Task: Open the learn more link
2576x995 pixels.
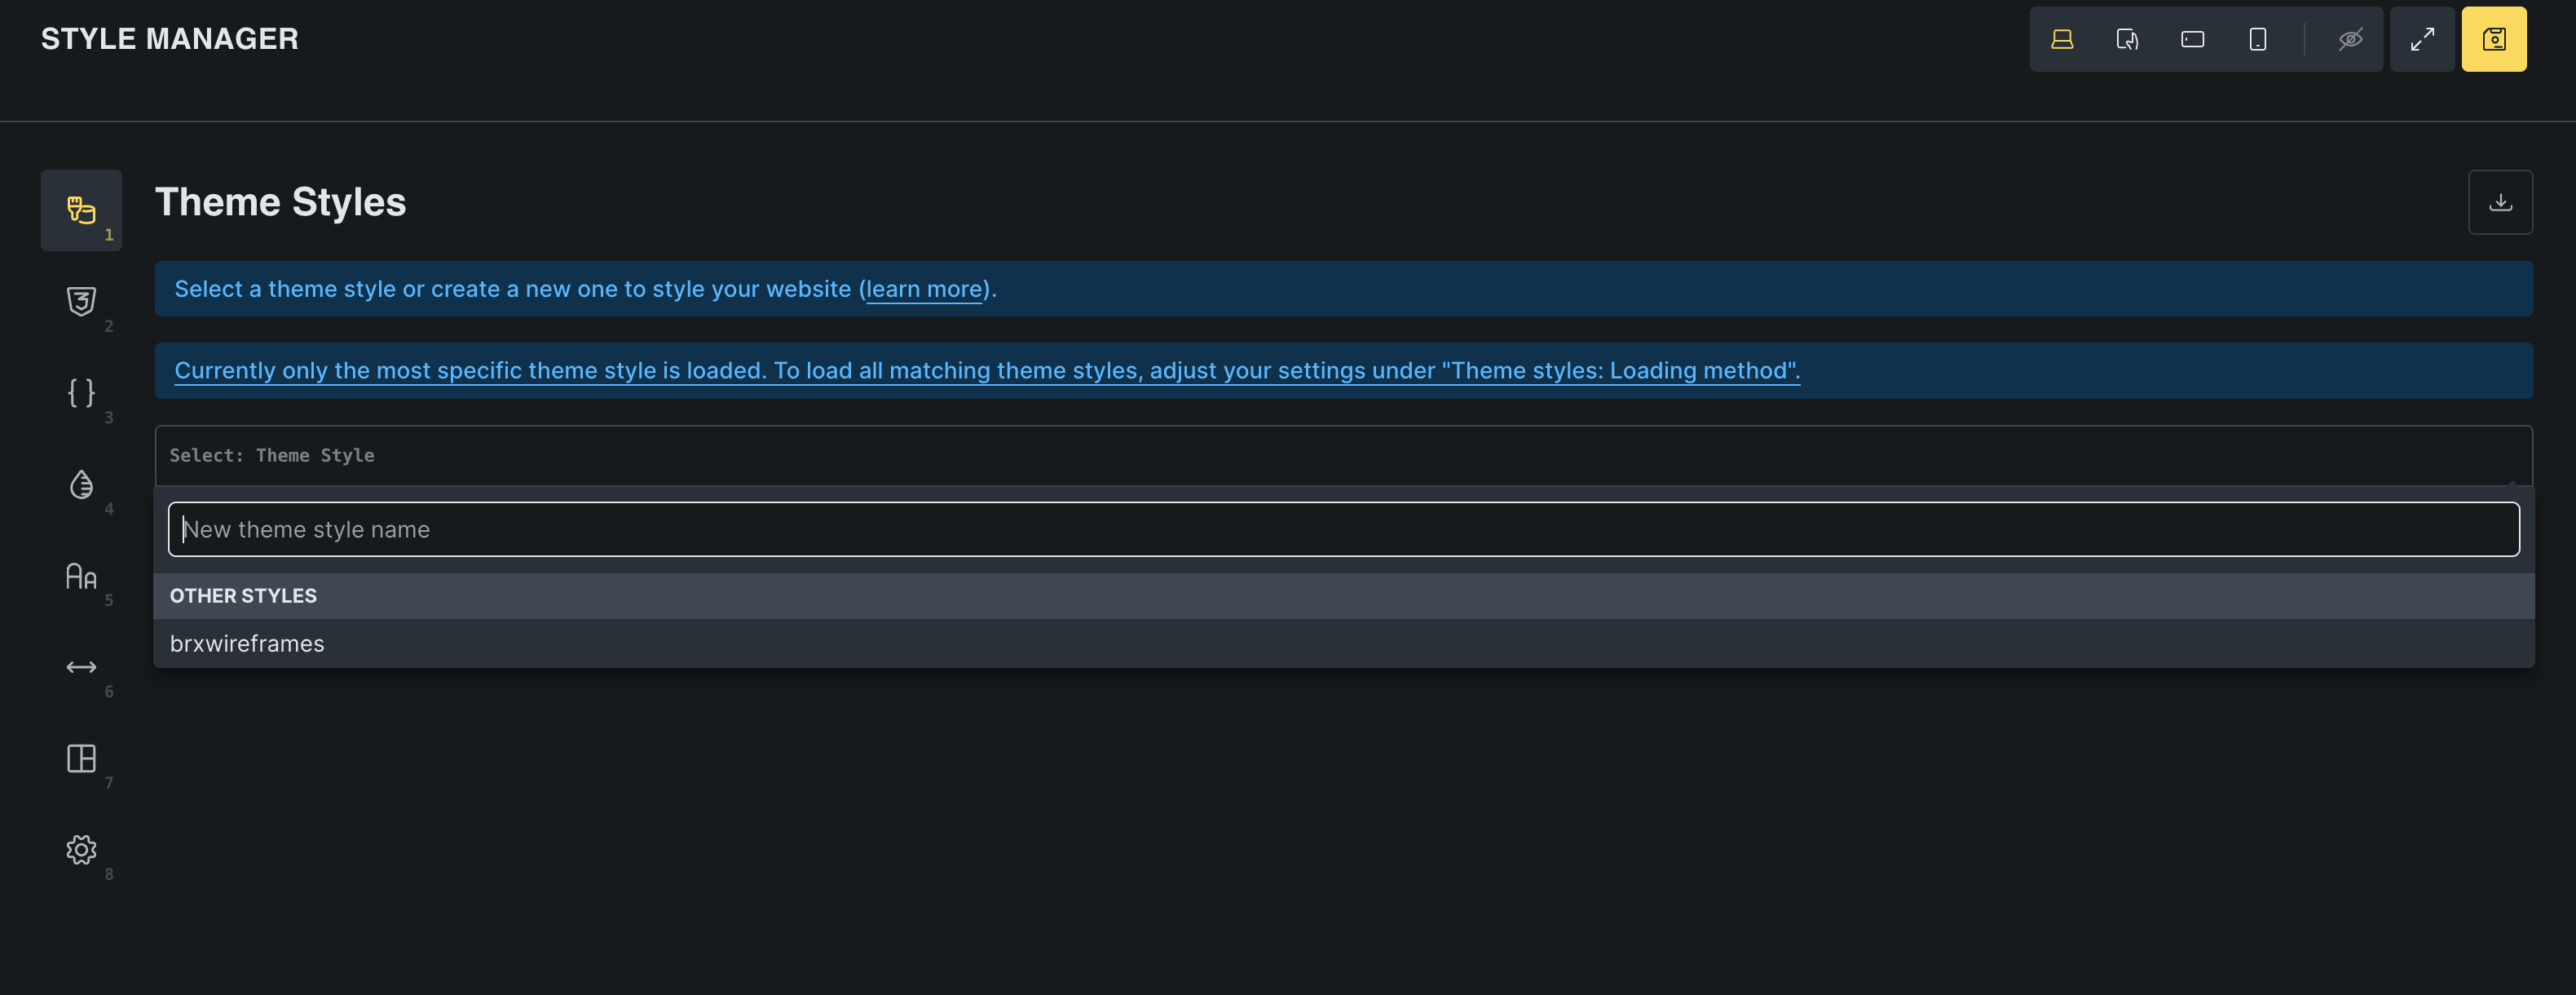Action: pos(924,289)
